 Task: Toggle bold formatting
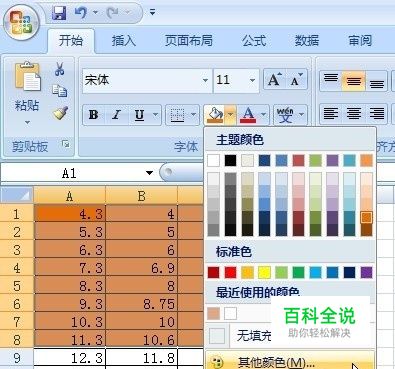(x=94, y=115)
